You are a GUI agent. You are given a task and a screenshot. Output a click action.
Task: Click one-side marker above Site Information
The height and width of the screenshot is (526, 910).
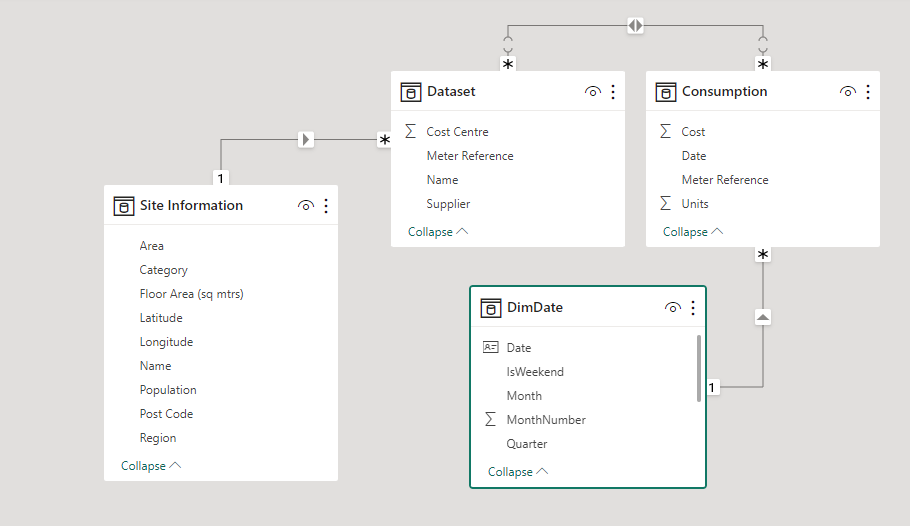[221, 178]
